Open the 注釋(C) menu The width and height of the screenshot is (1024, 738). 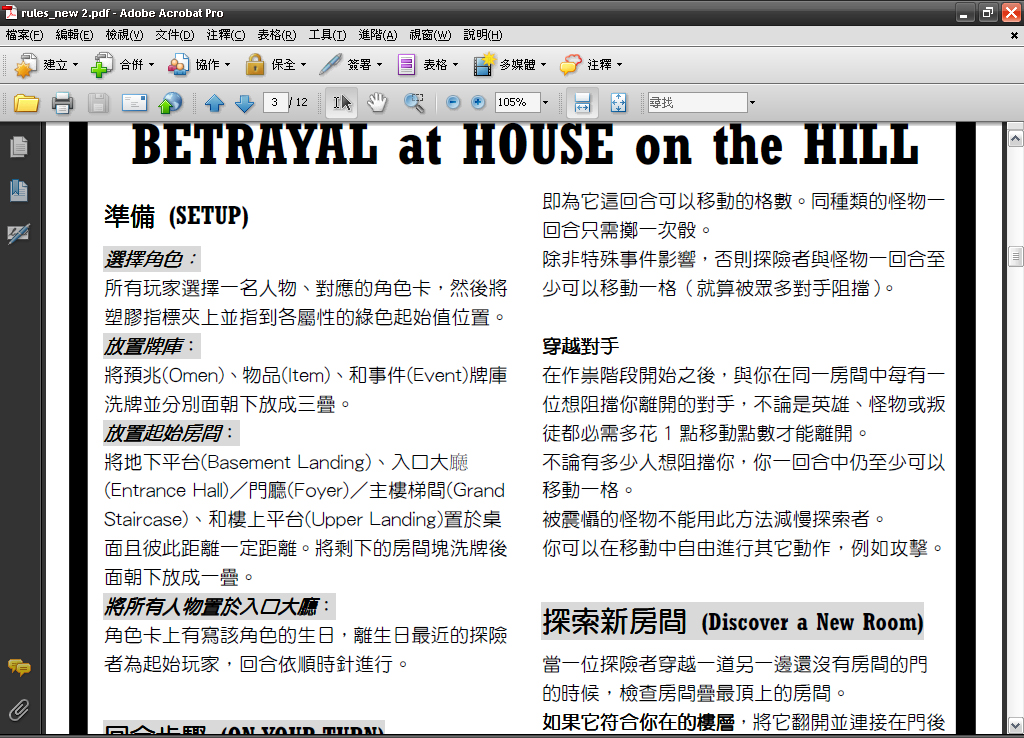pos(225,35)
